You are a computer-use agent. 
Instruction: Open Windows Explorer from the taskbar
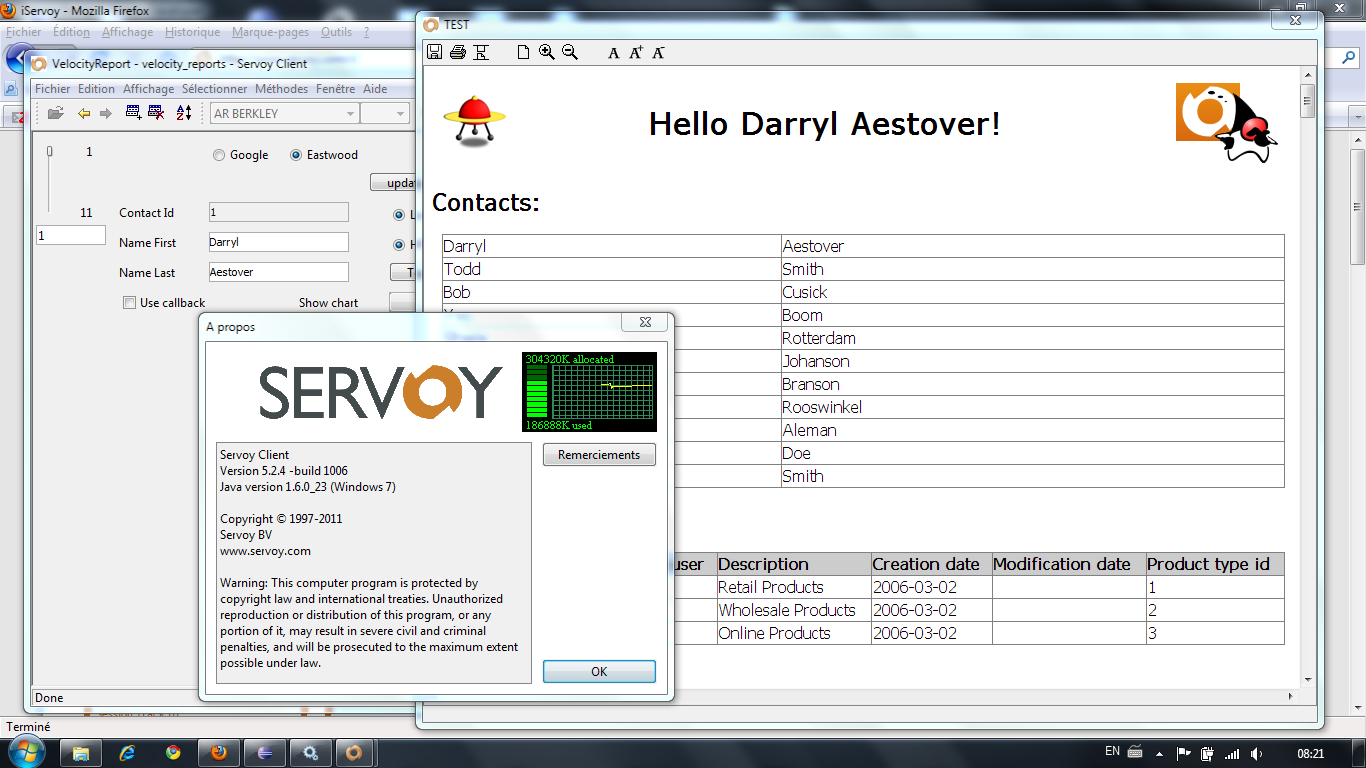[81, 753]
